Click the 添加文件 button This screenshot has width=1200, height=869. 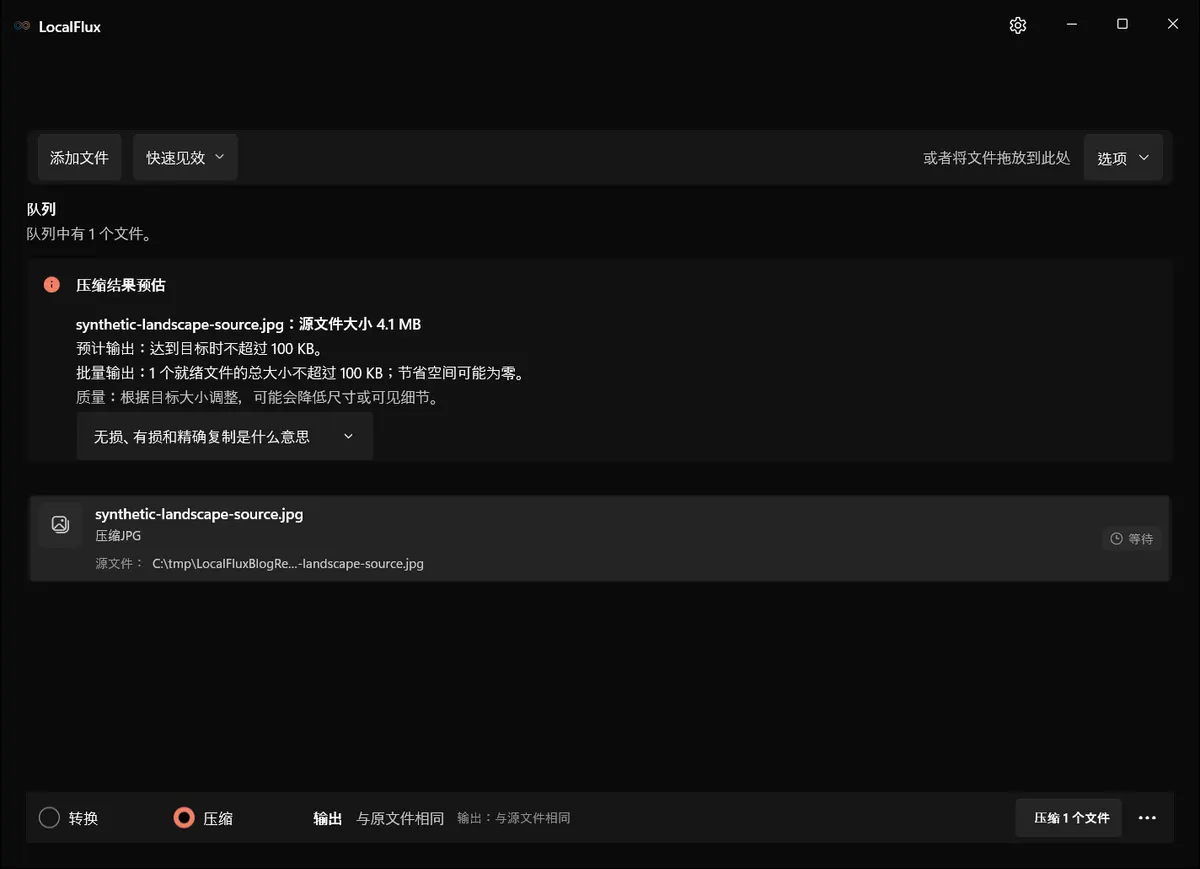(x=79, y=158)
